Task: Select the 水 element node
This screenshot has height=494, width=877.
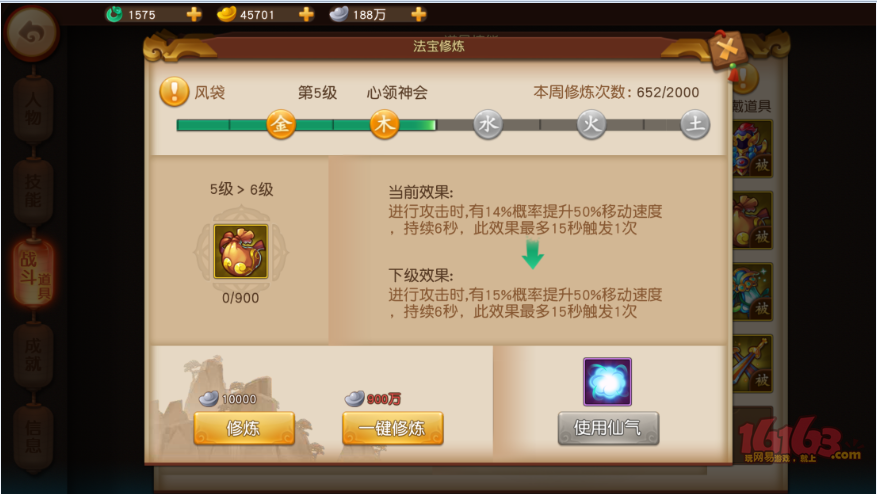Action: [x=488, y=124]
